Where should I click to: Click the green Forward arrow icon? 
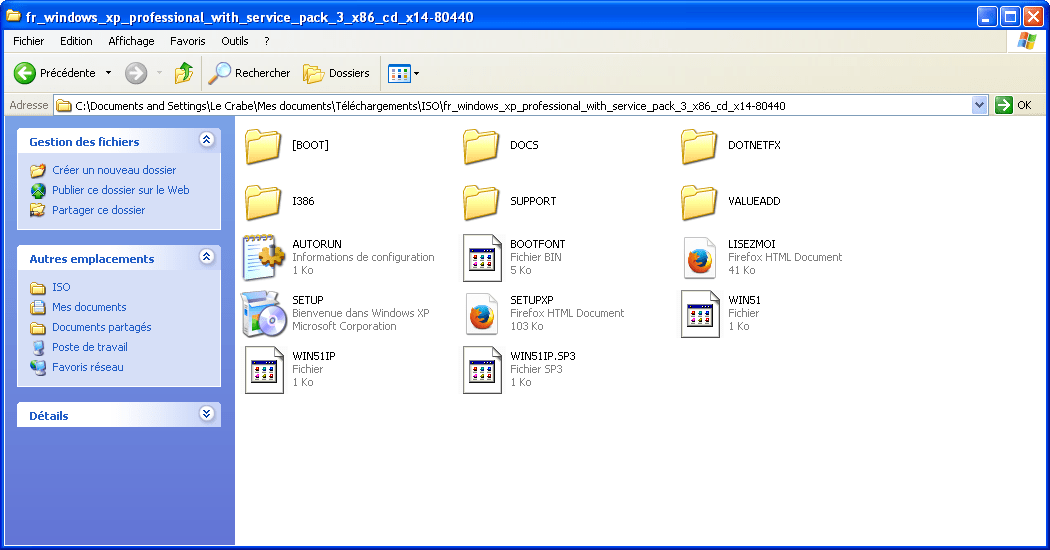[x=136, y=73]
